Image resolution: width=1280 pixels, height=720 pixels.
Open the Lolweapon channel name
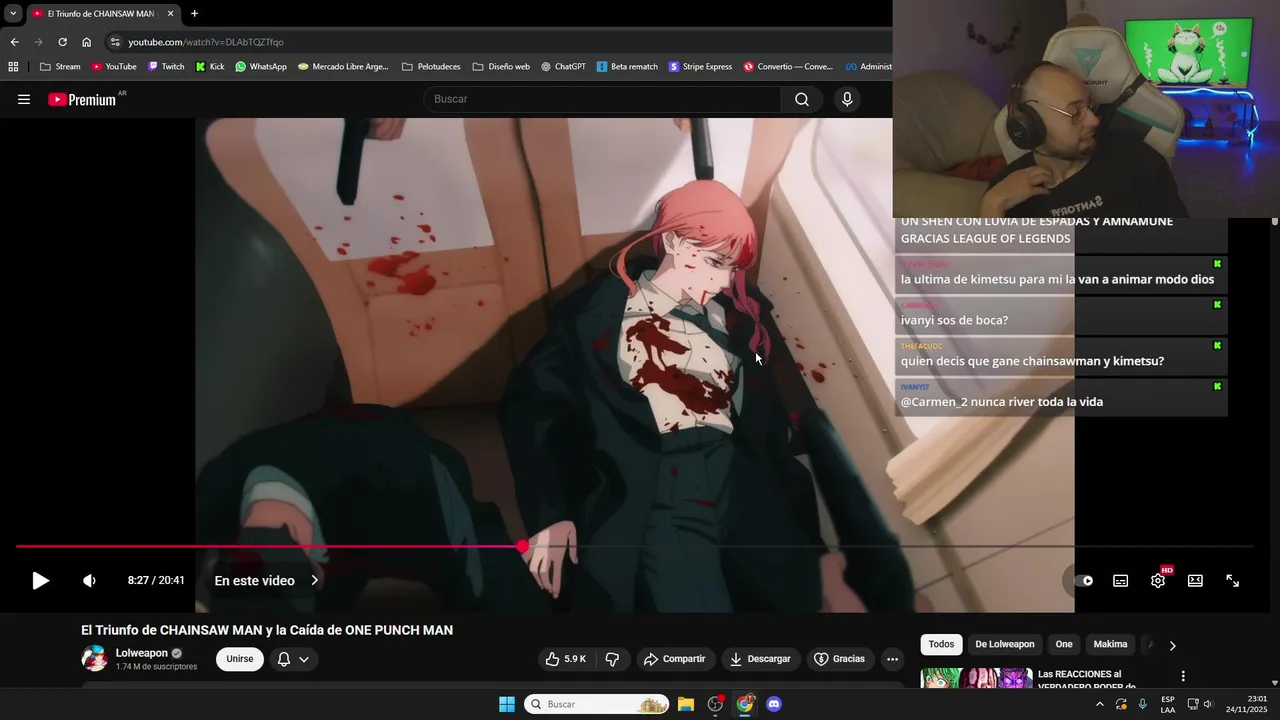tap(142, 653)
